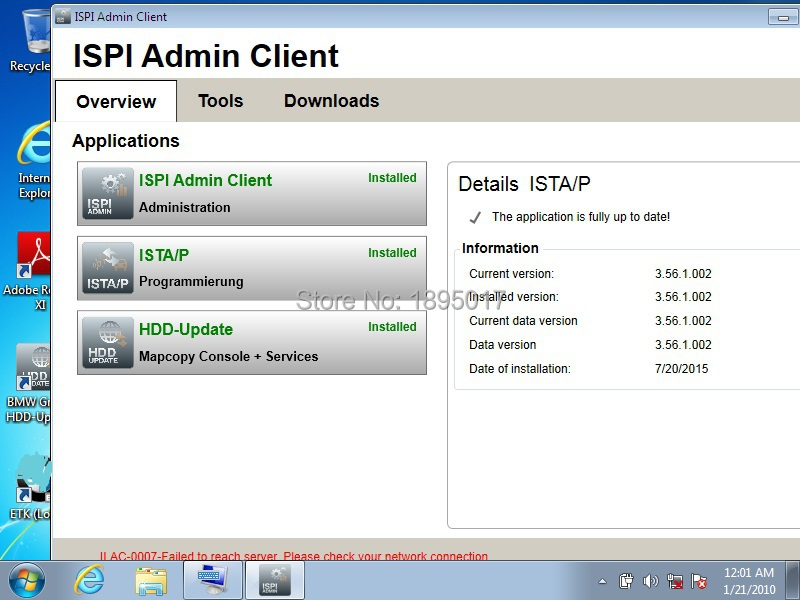Select HDD-Update Mapcopy Console entry
Image resolution: width=800 pixels, height=600 pixels.
(252, 342)
